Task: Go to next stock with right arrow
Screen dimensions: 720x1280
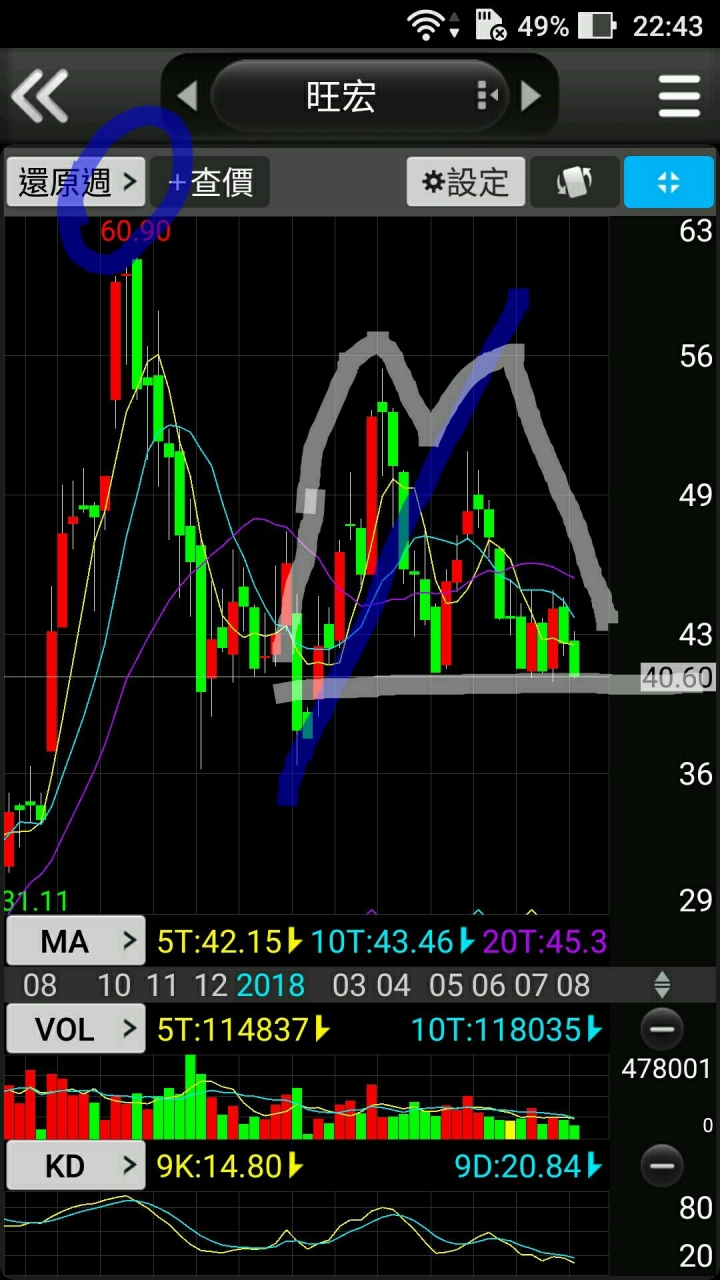Action: pyautogui.click(x=532, y=96)
